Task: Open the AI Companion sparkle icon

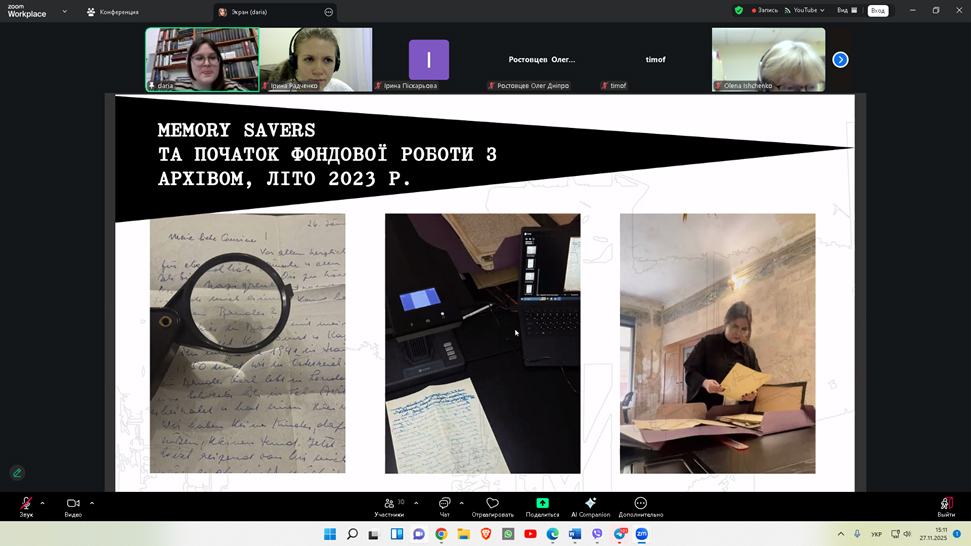Action: click(590, 504)
